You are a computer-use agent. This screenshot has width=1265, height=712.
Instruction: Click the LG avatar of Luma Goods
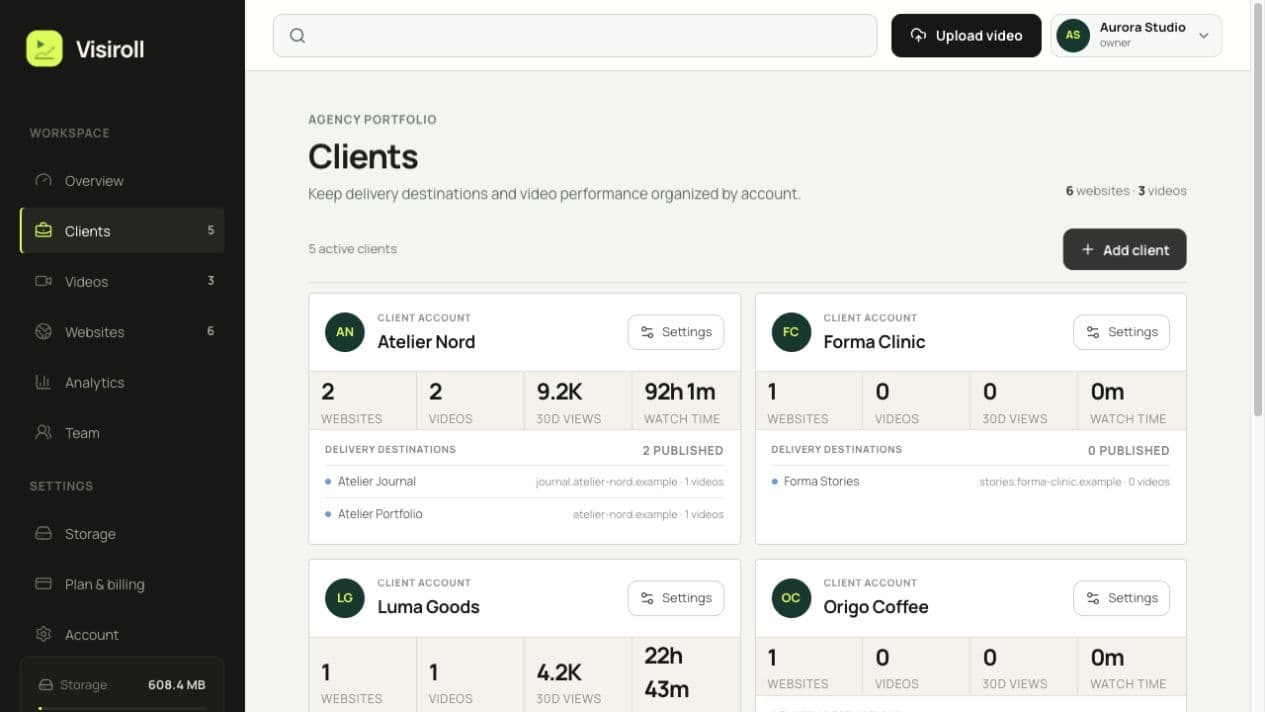[x=345, y=598]
